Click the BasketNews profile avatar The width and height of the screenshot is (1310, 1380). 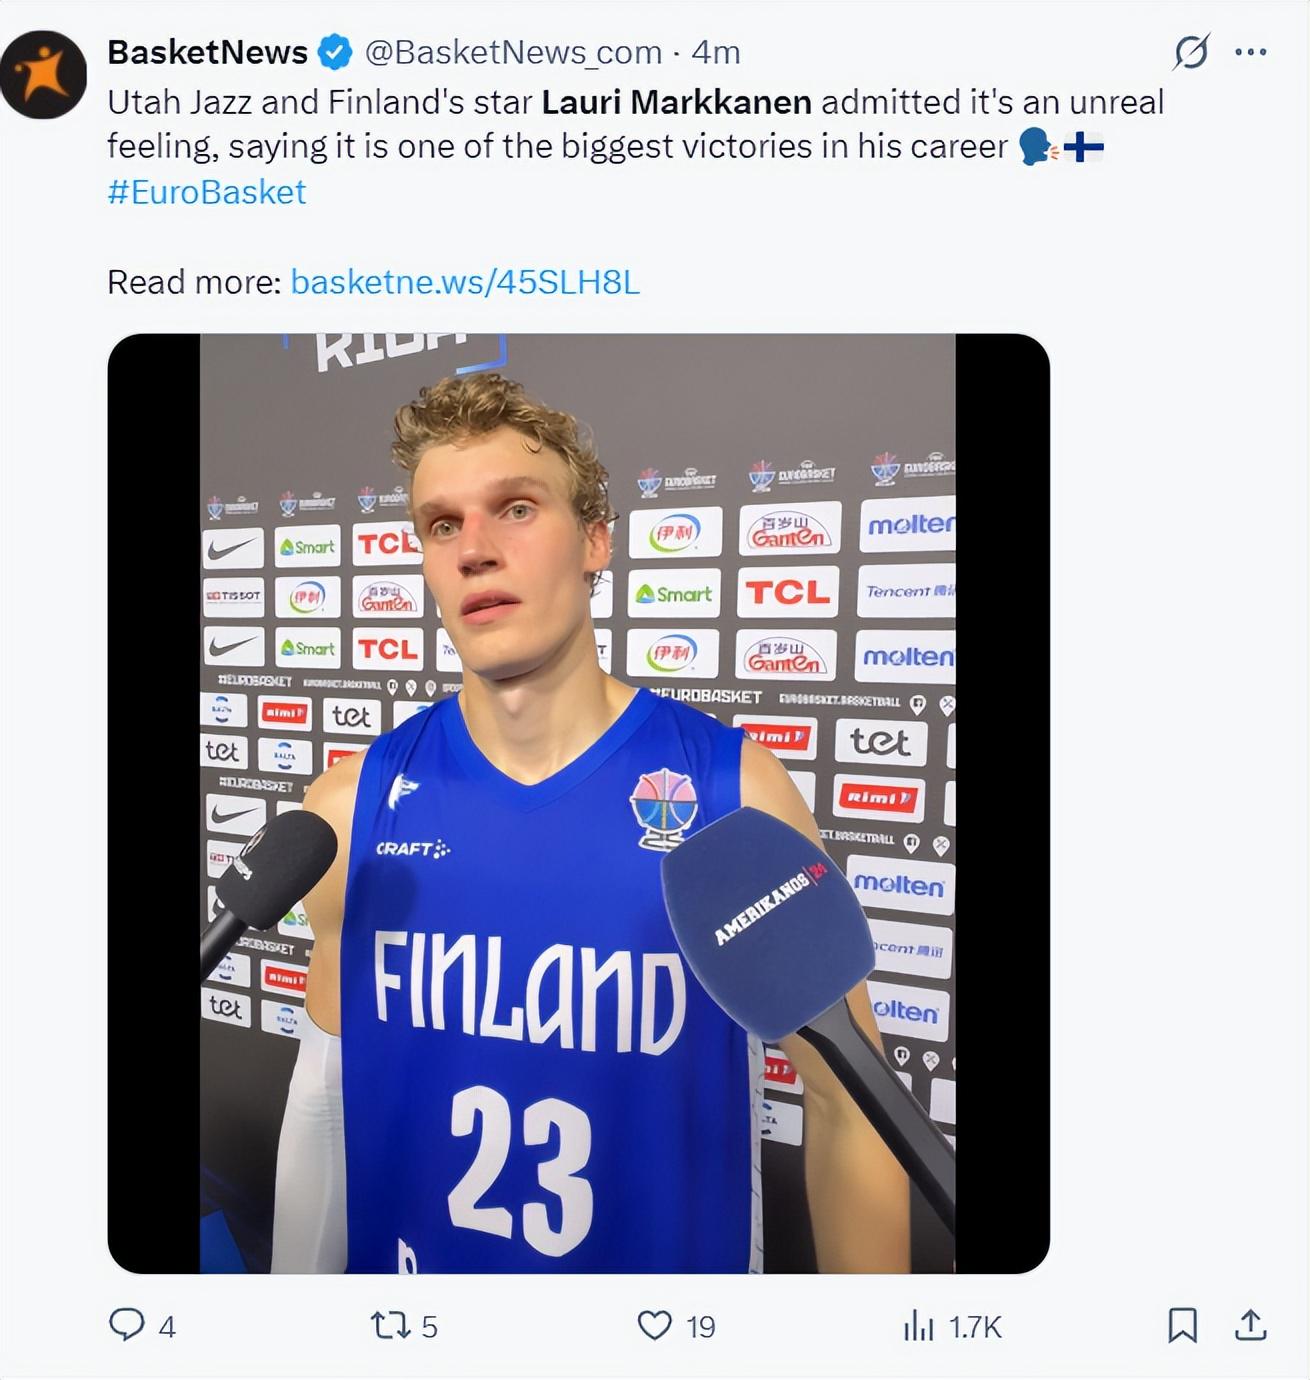[43, 75]
